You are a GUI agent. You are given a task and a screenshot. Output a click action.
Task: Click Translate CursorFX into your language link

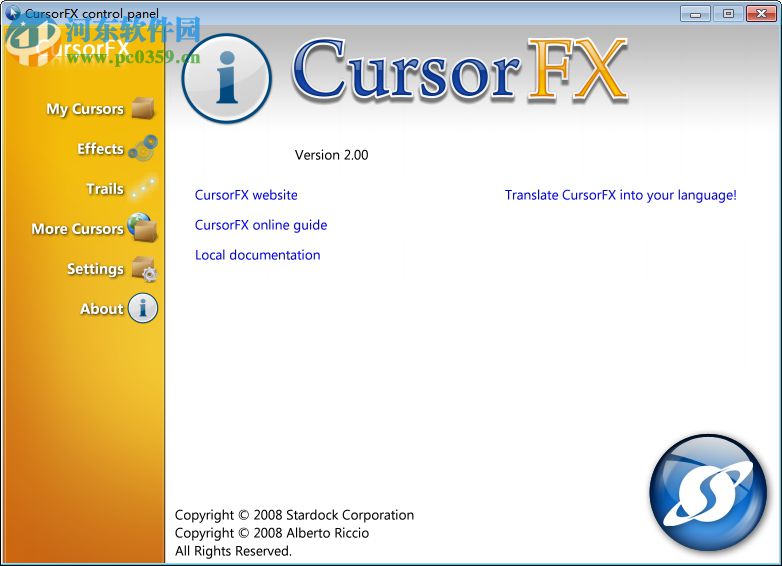620,195
